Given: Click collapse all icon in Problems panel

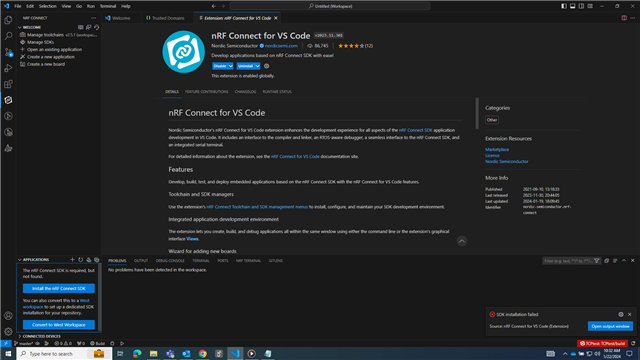Looking at the screenshot, I should [x=607, y=261].
